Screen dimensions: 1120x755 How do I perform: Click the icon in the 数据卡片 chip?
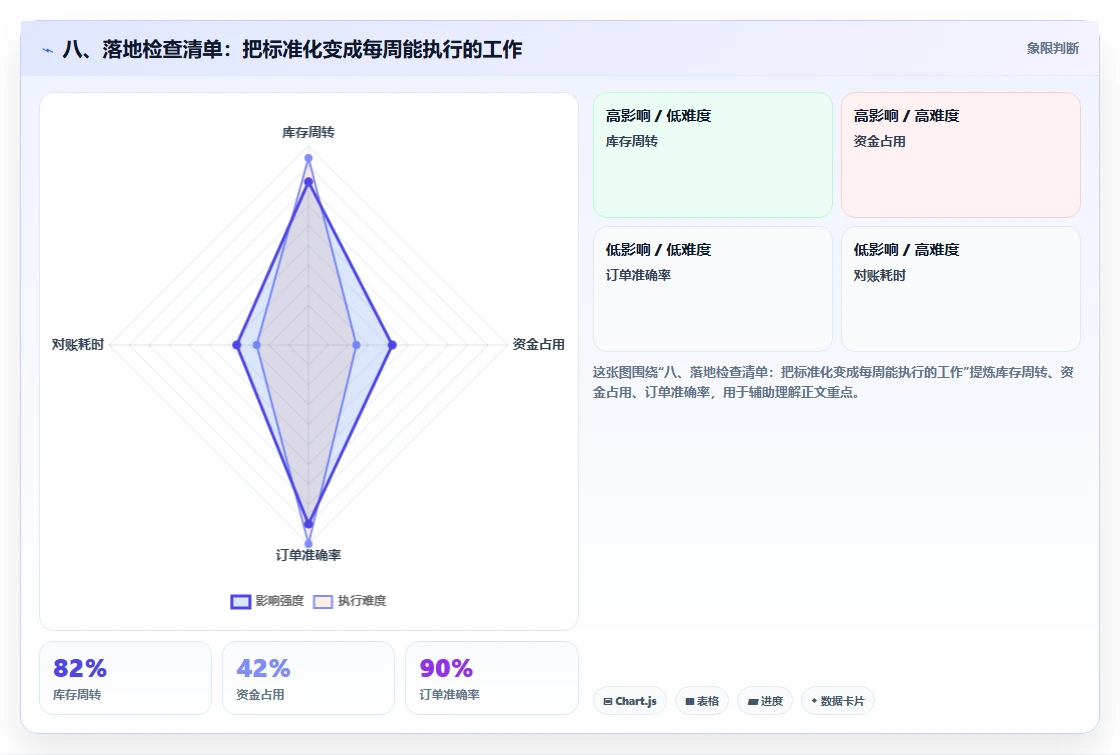pyautogui.click(x=814, y=701)
